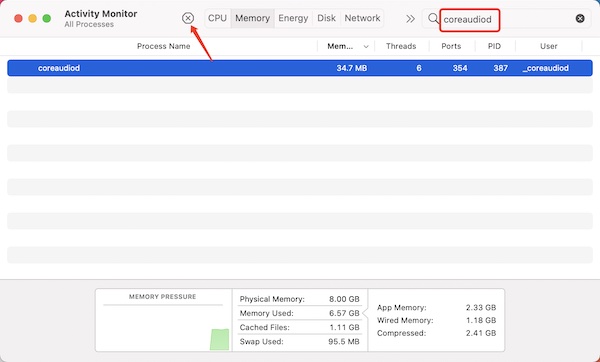Click the Activity Monitor window title
This screenshot has height=362, width=600.
pyautogui.click(x=101, y=13)
